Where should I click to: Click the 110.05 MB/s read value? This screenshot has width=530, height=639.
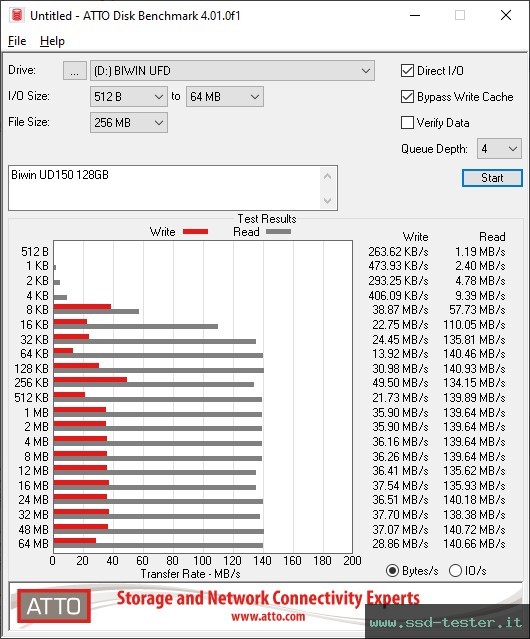point(475,325)
